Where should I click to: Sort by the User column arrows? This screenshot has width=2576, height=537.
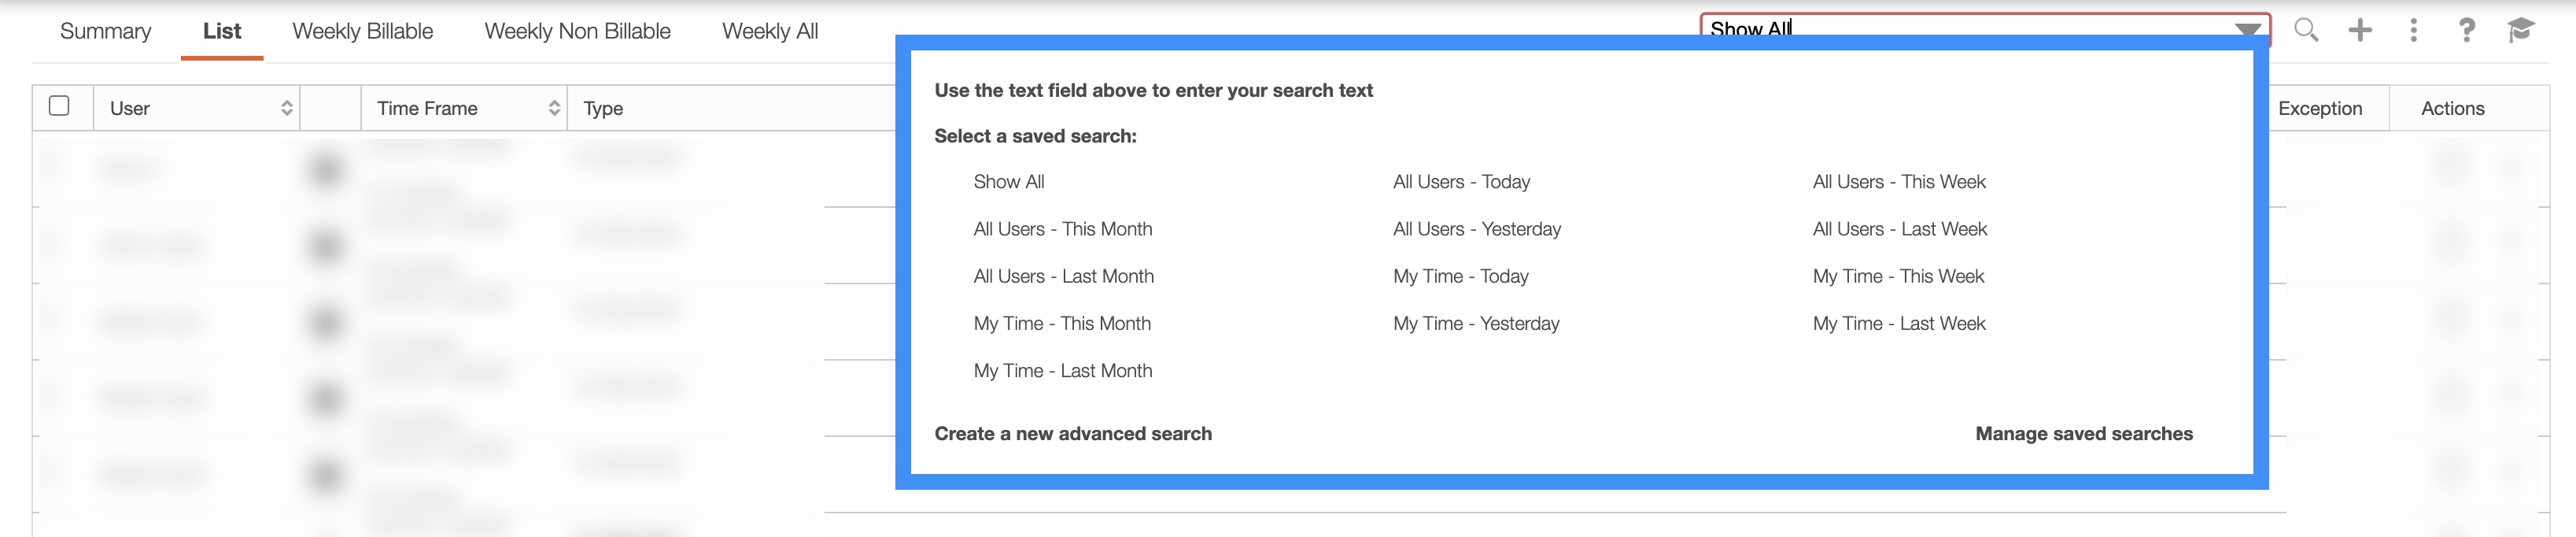pyautogui.click(x=287, y=108)
